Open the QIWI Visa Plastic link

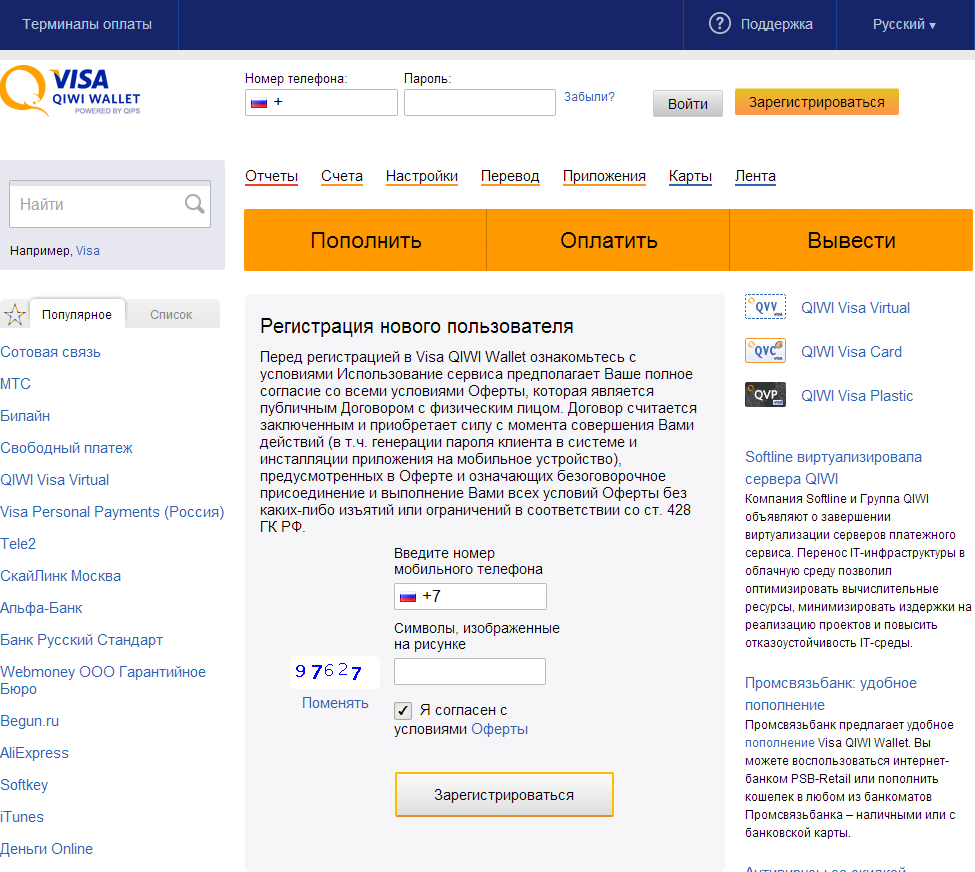(x=857, y=396)
